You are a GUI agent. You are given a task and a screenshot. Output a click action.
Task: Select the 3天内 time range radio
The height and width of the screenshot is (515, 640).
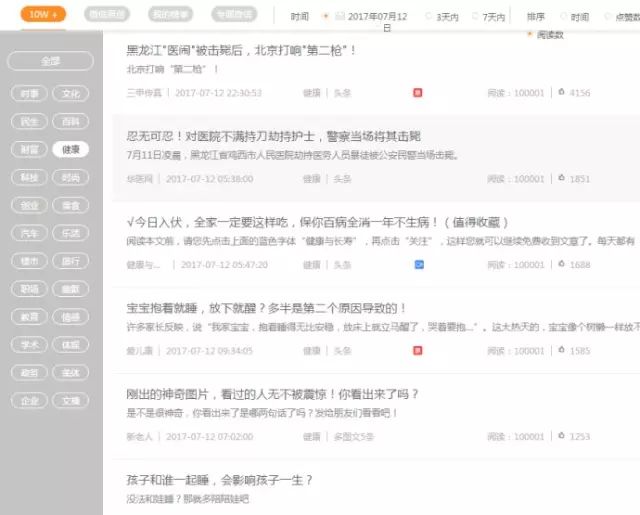click(x=429, y=17)
